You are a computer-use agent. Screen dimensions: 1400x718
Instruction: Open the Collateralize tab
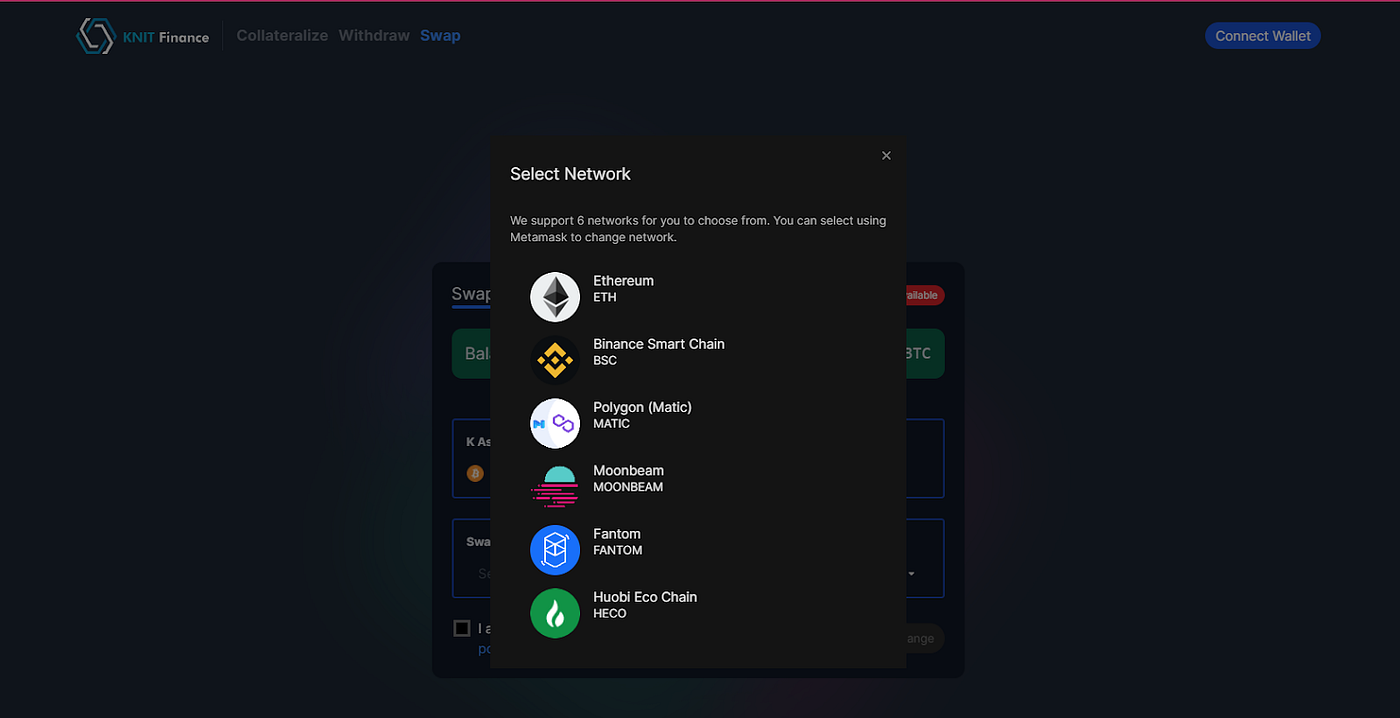(282, 35)
